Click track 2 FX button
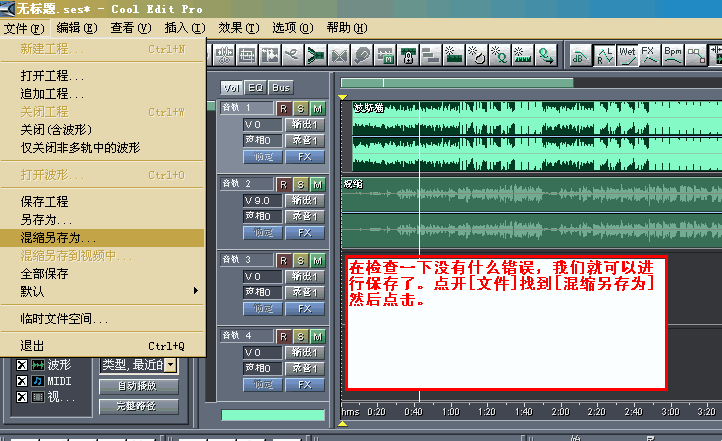The height and width of the screenshot is (441, 722). click(x=305, y=233)
